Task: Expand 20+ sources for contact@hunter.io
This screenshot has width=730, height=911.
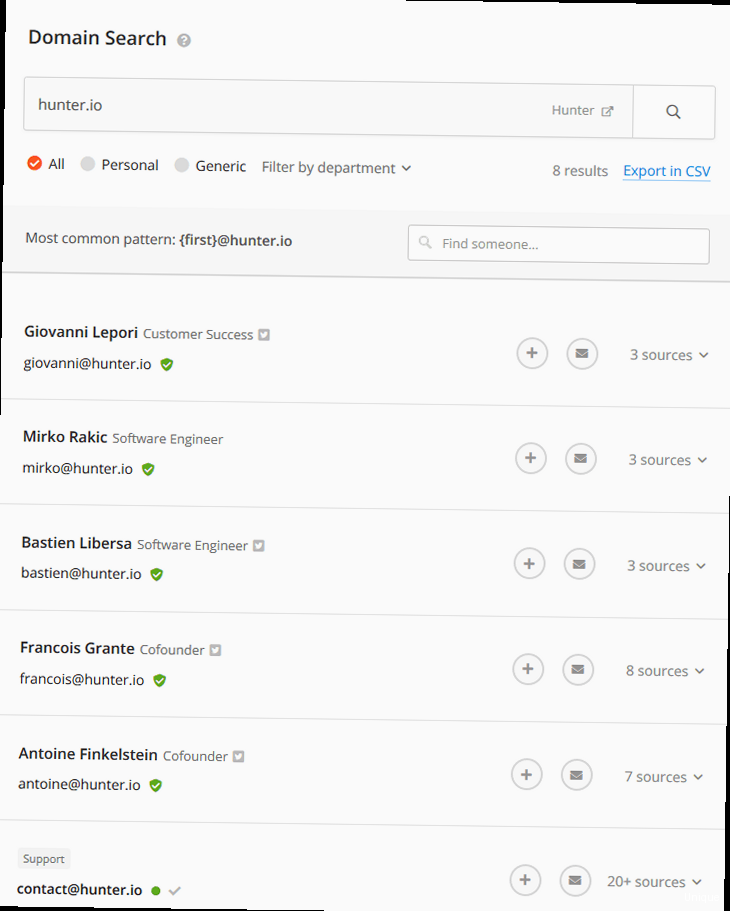Action: point(654,882)
